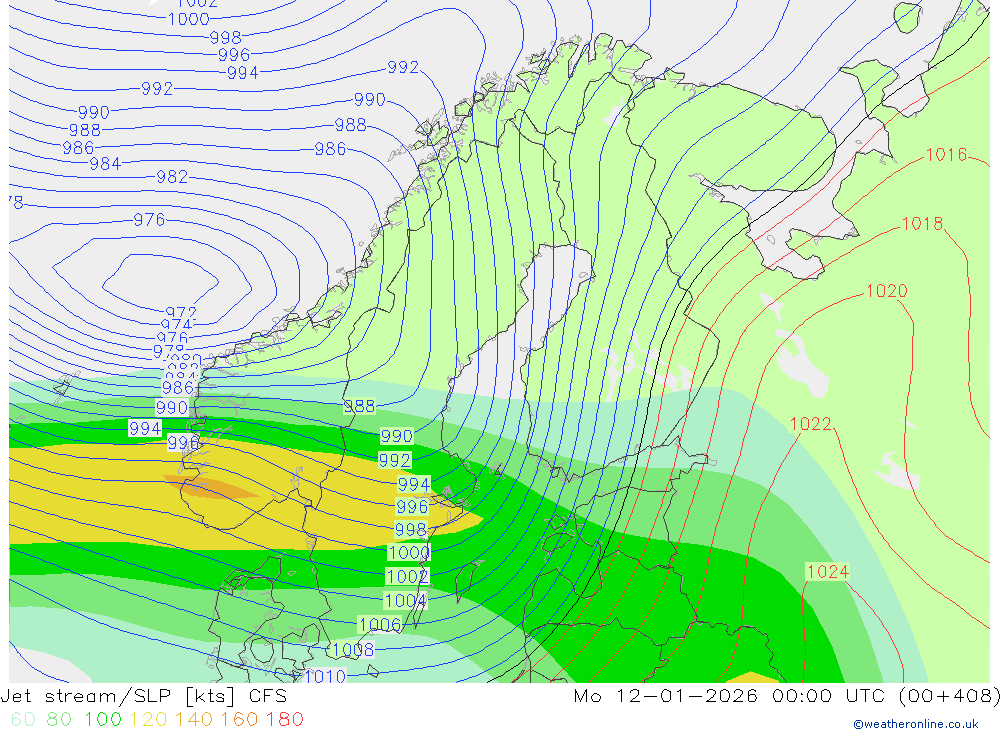Image resolution: width=1000 pixels, height=733 pixels.
Task: Click the 972 low-pressure center label
Action: click(181, 313)
